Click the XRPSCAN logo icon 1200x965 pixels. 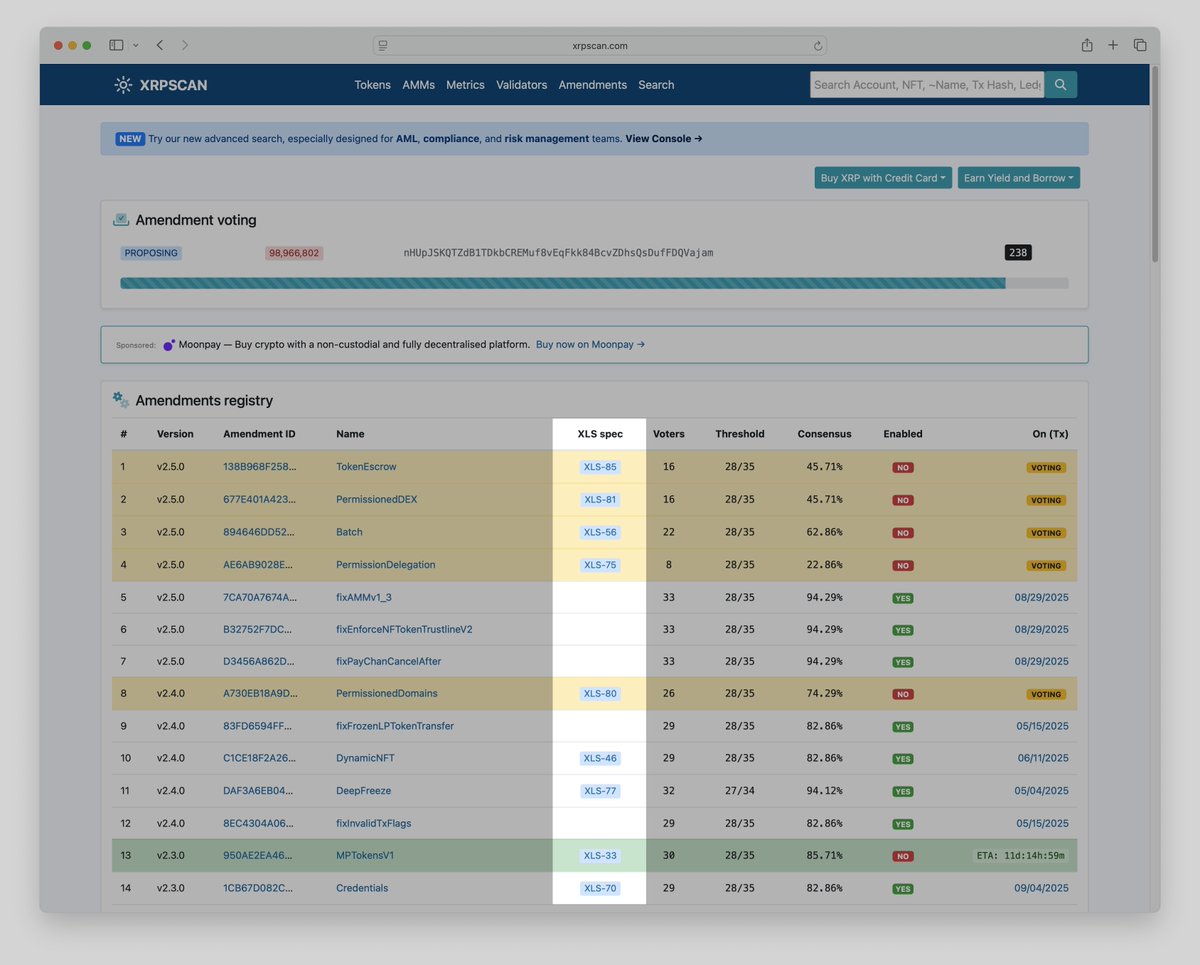[122, 85]
